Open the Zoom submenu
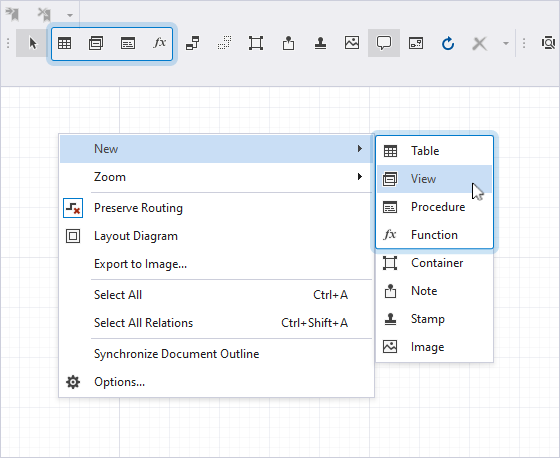 216,177
